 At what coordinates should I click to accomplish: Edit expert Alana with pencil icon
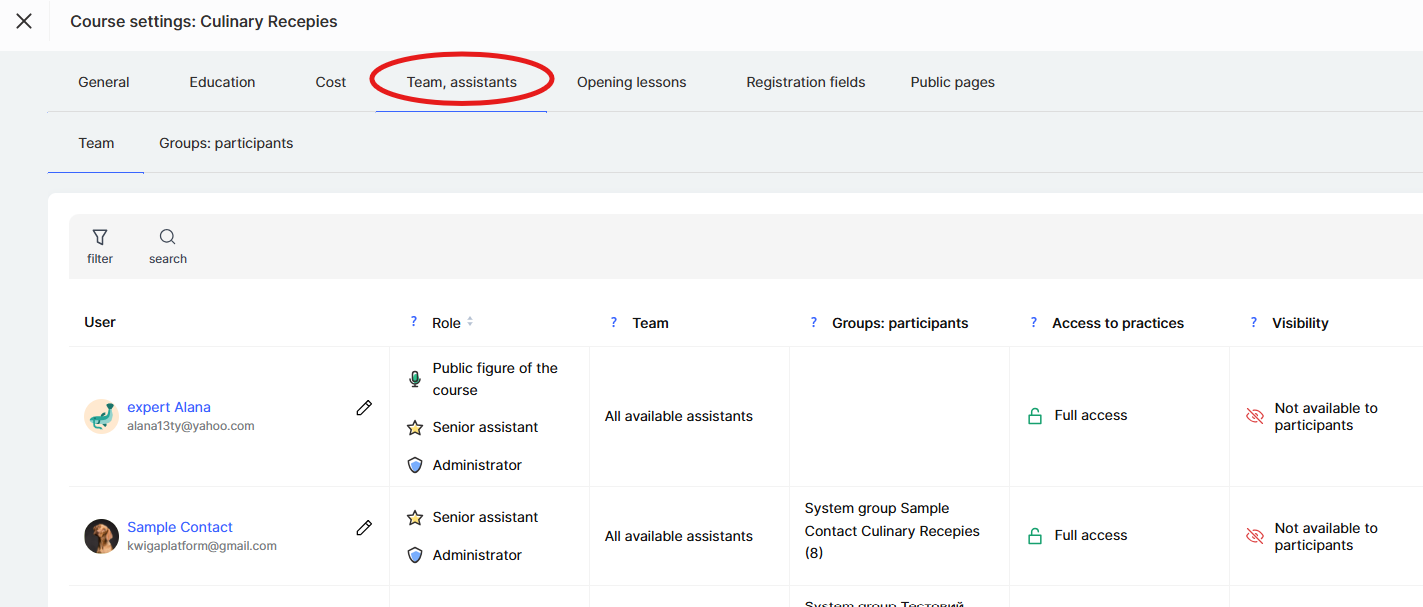tap(364, 408)
